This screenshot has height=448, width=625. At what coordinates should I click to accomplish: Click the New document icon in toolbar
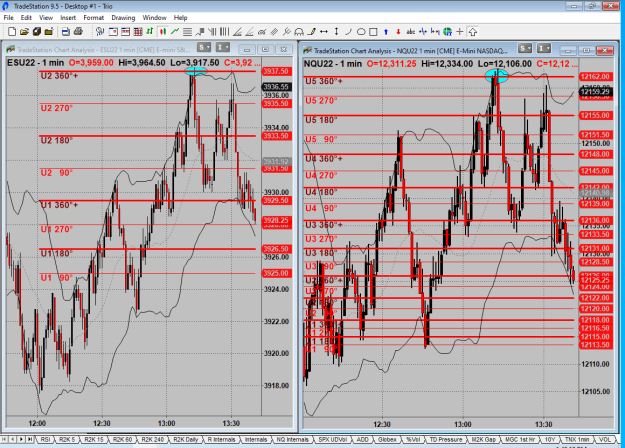tap(12, 32)
